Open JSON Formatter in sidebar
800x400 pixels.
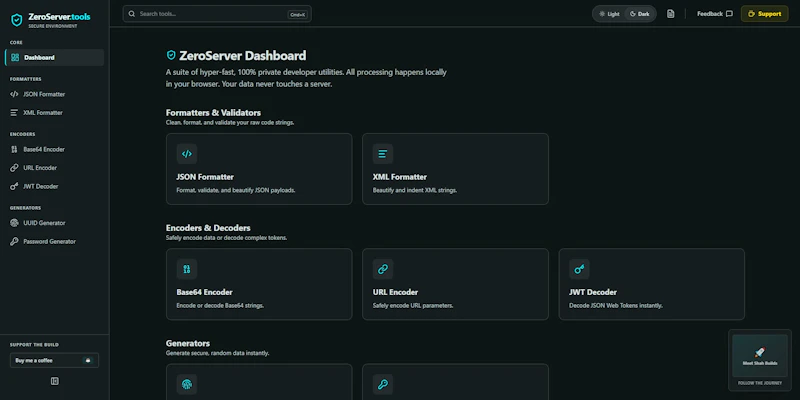point(55,94)
